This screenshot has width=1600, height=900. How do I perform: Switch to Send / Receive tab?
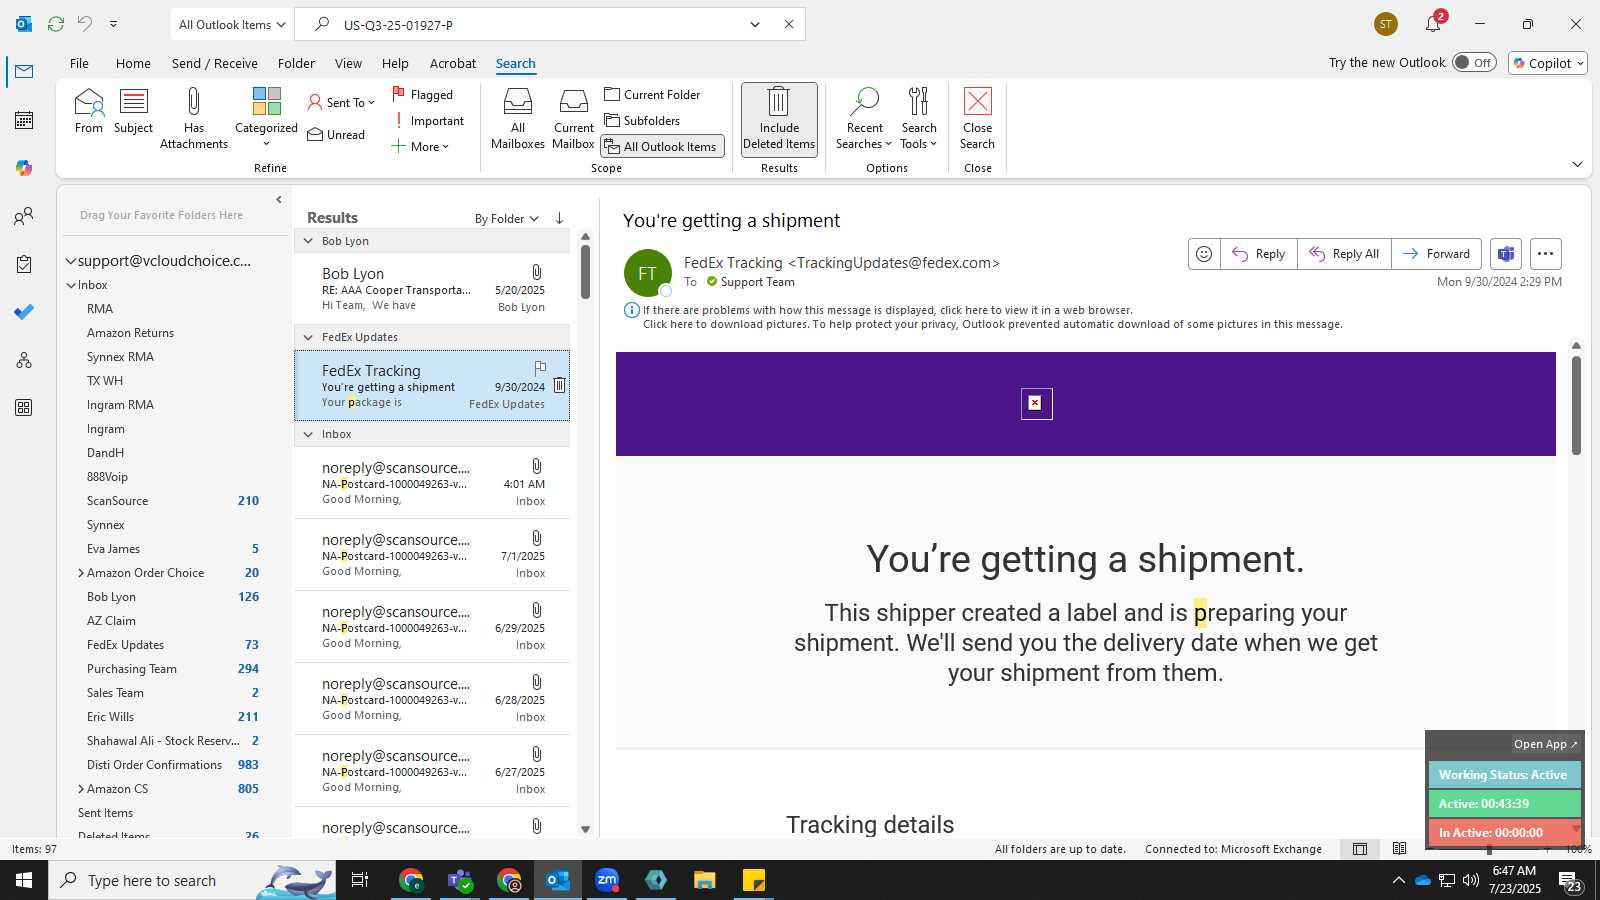[214, 63]
